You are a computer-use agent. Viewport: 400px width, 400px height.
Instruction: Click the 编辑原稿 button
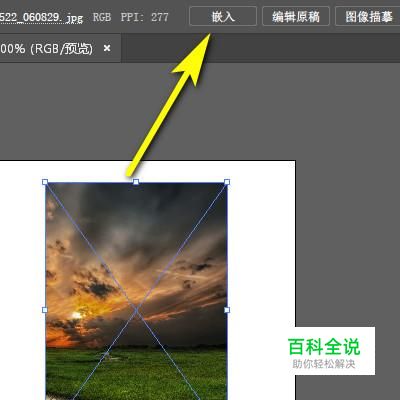tap(296, 16)
